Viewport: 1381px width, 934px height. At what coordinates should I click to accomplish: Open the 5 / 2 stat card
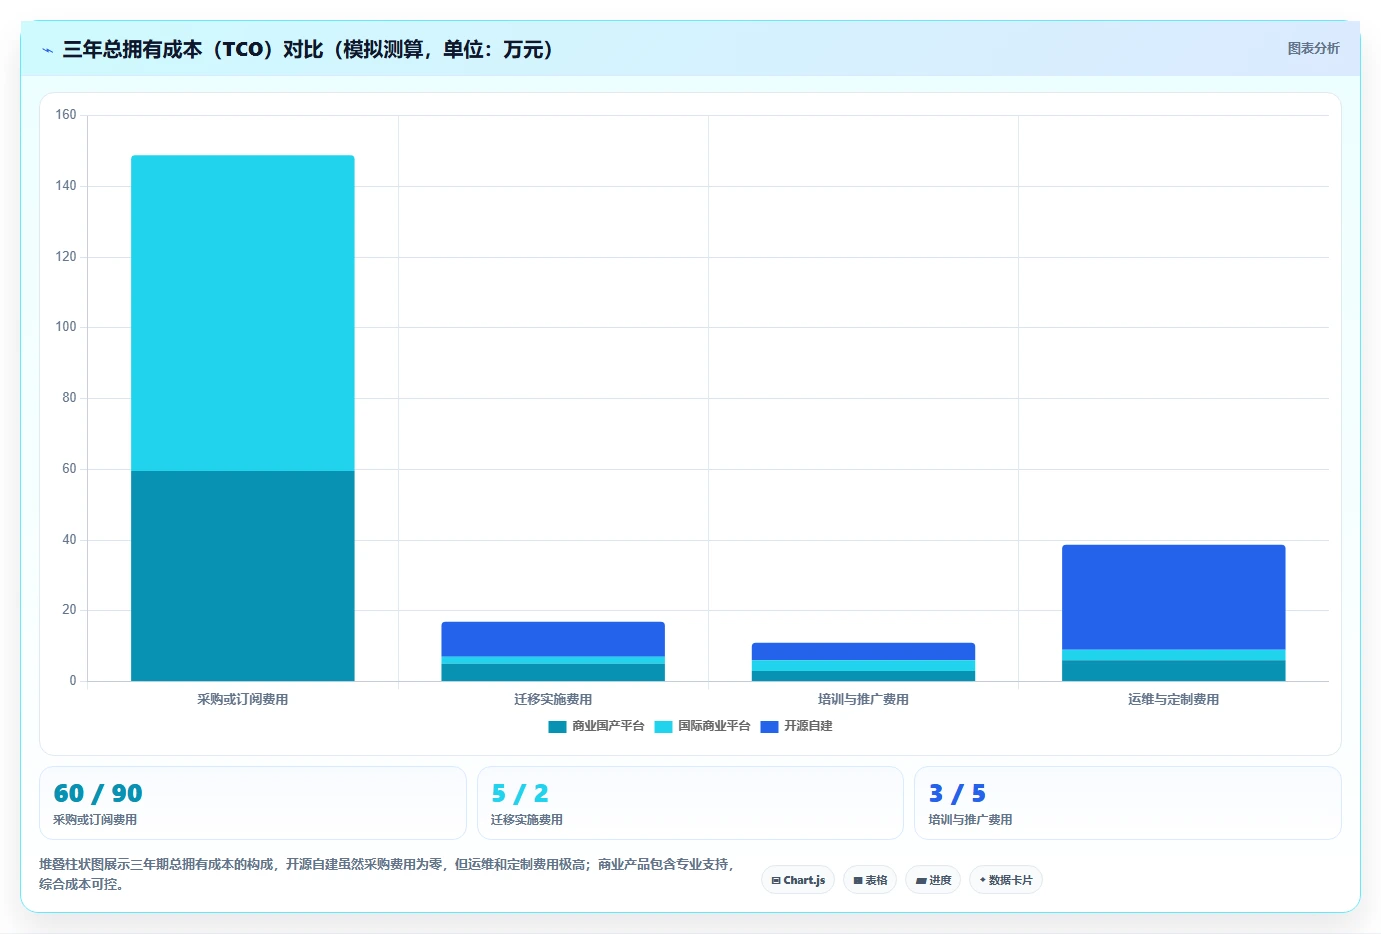coord(690,803)
